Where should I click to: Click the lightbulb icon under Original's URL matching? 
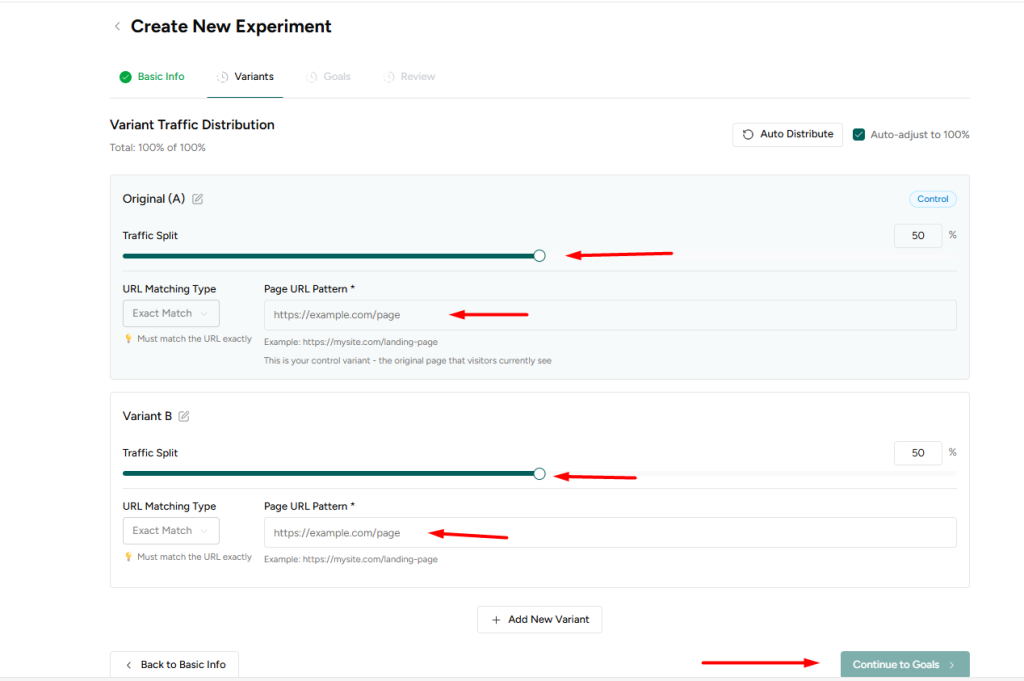[x=127, y=339]
